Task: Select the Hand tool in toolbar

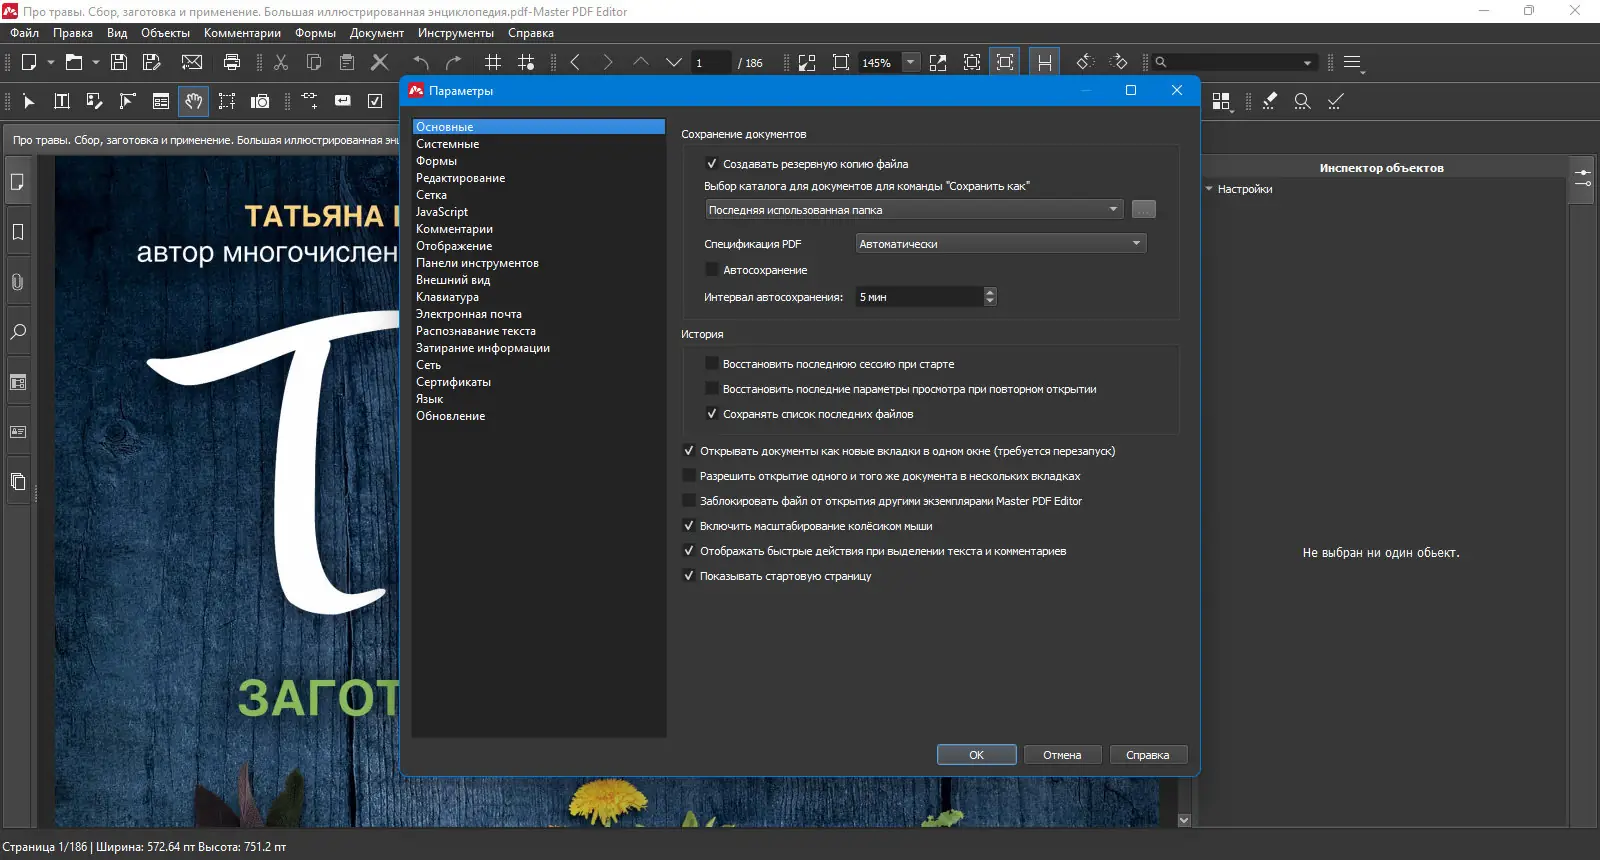Action: (x=194, y=101)
